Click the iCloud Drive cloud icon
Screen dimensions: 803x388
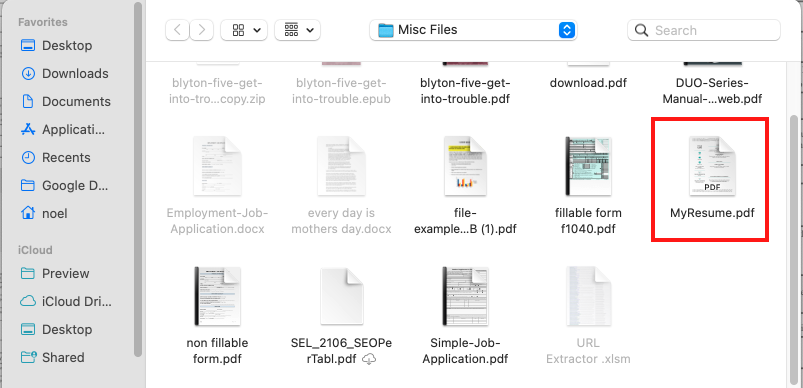coord(28,301)
